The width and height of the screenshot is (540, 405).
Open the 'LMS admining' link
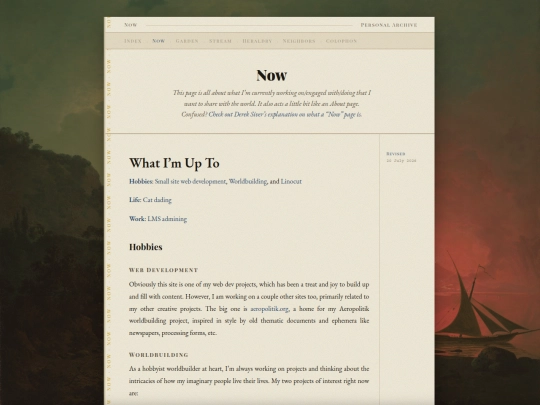point(167,219)
